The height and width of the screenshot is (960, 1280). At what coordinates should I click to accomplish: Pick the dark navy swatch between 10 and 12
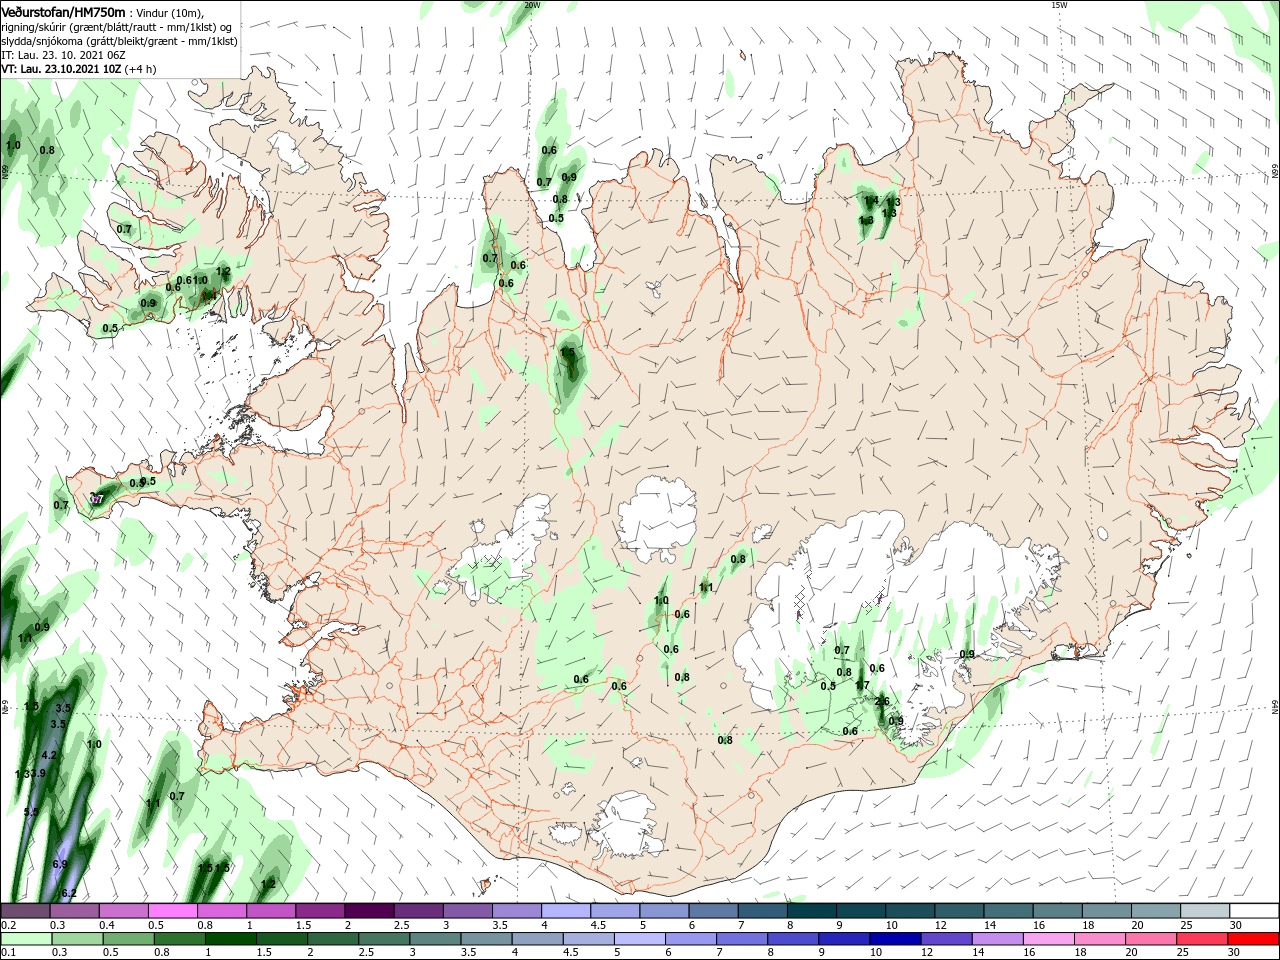click(893, 939)
